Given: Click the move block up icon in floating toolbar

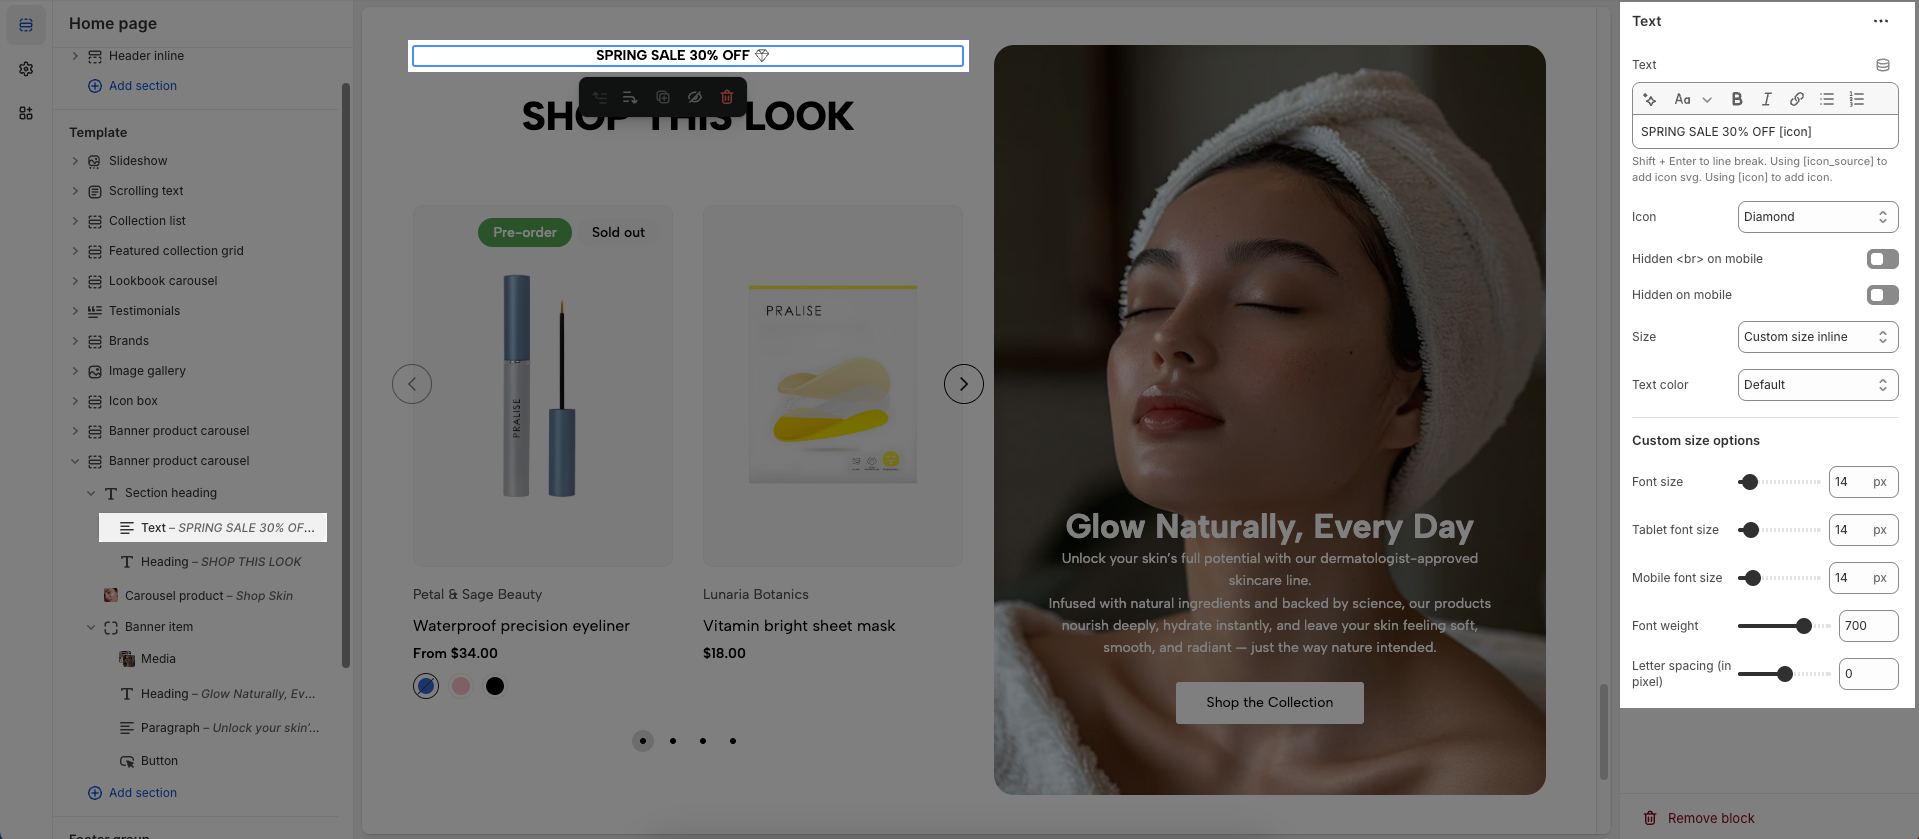Looking at the screenshot, I should tap(600, 97).
